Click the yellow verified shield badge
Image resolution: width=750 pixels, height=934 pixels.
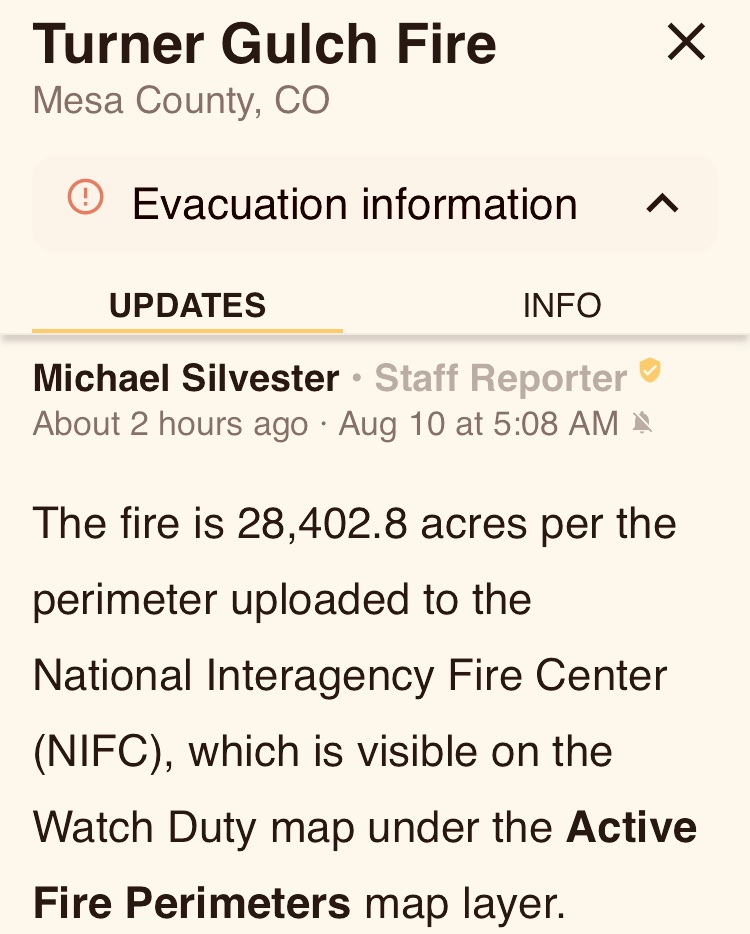(x=650, y=372)
